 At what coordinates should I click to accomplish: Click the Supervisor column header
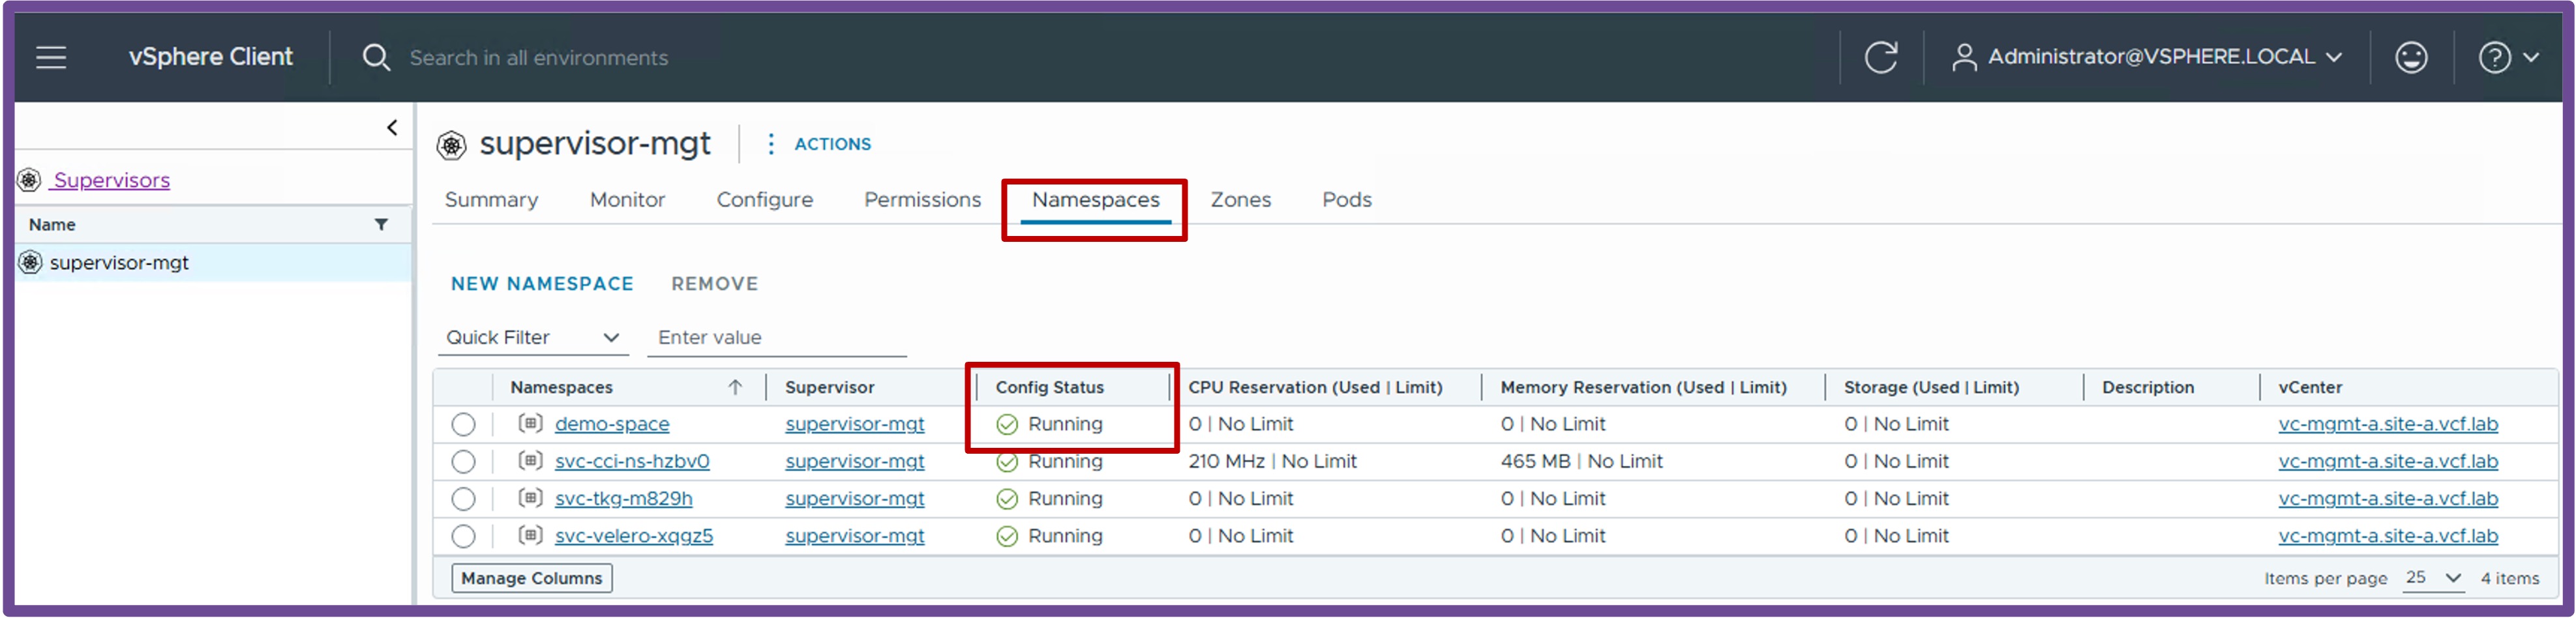pyautogui.click(x=829, y=387)
